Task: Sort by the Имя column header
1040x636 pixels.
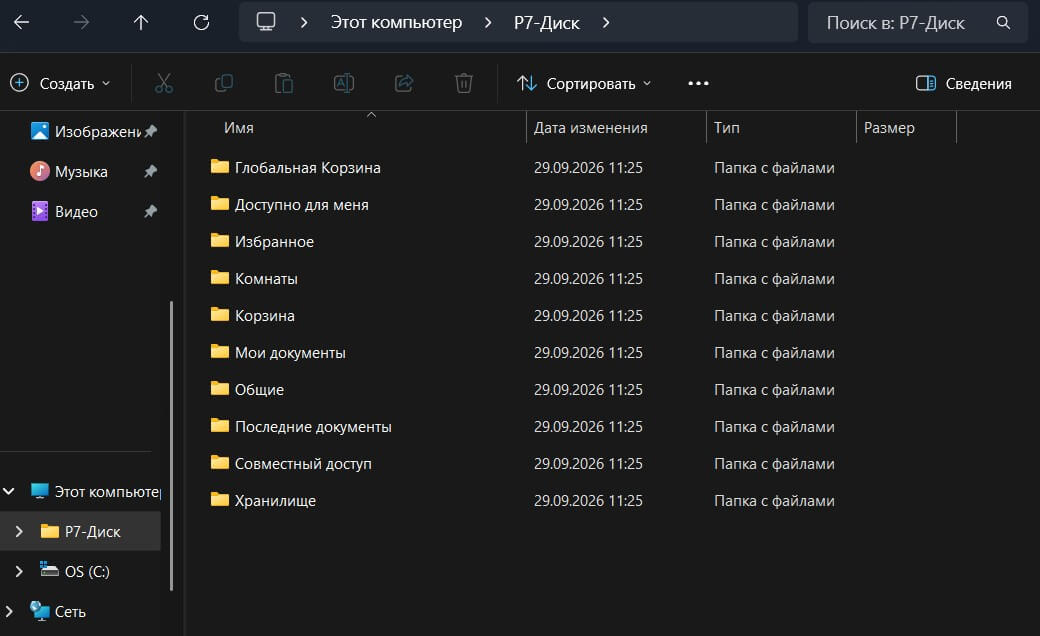Action: click(x=239, y=127)
